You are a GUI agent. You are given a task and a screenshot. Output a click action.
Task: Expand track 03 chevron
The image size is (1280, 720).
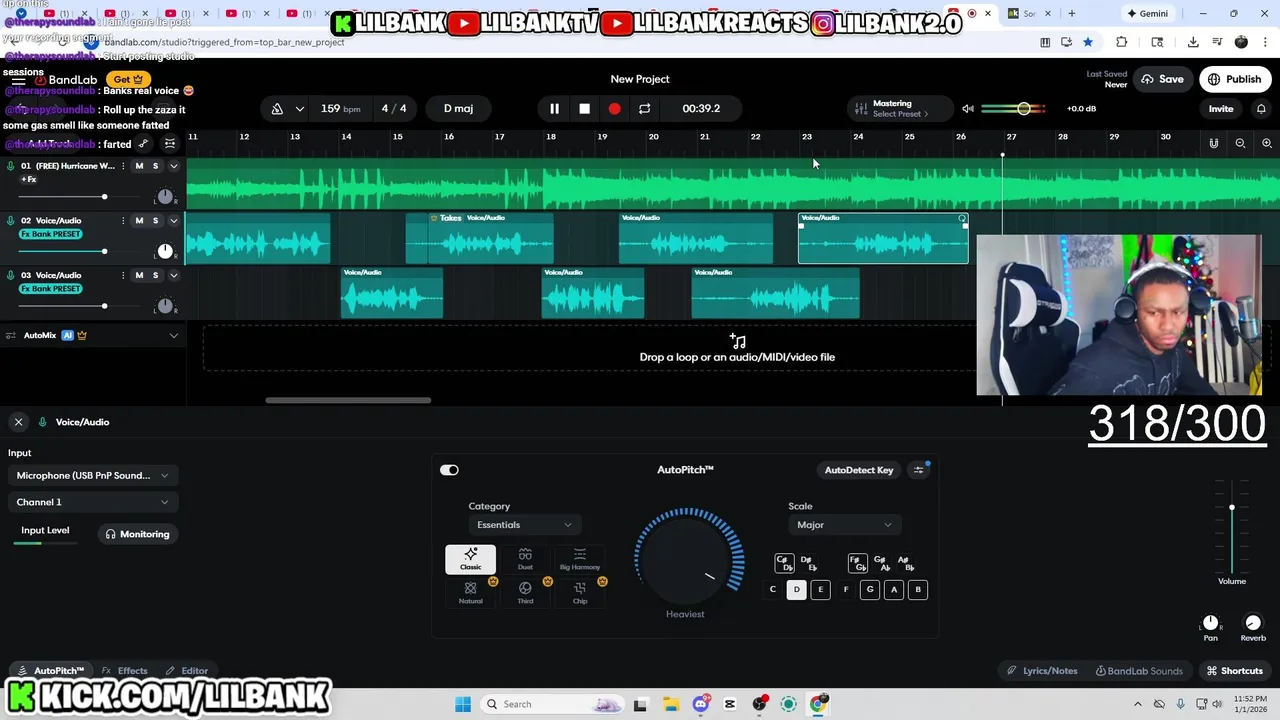[173, 275]
